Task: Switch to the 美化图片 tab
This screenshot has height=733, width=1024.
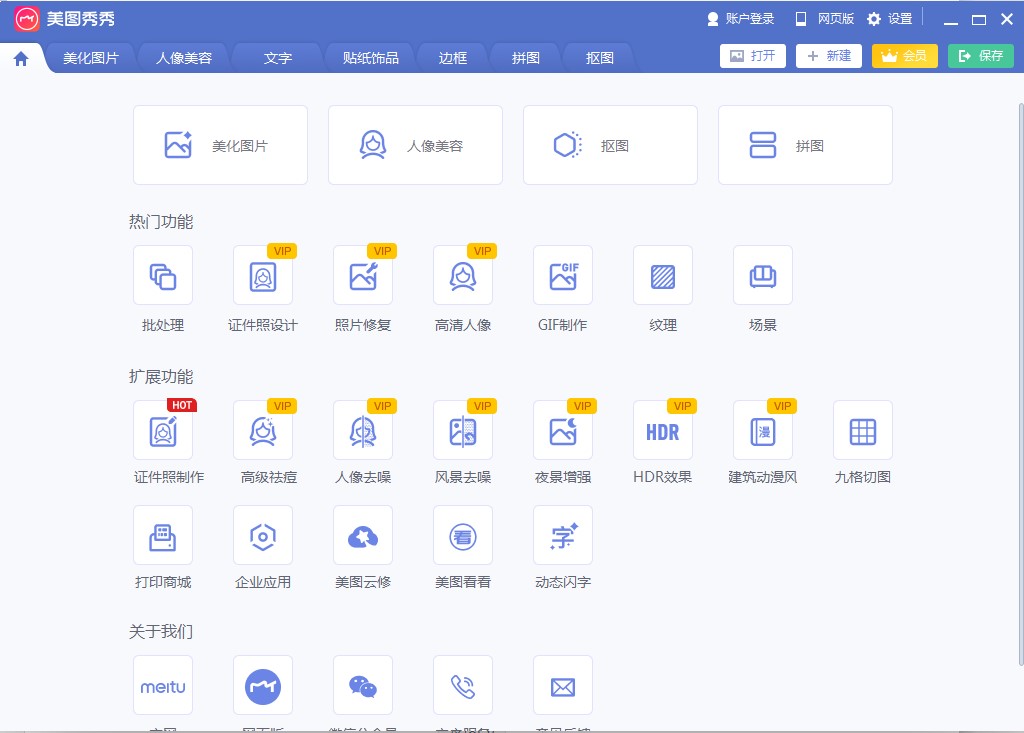Action: (91, 58)
